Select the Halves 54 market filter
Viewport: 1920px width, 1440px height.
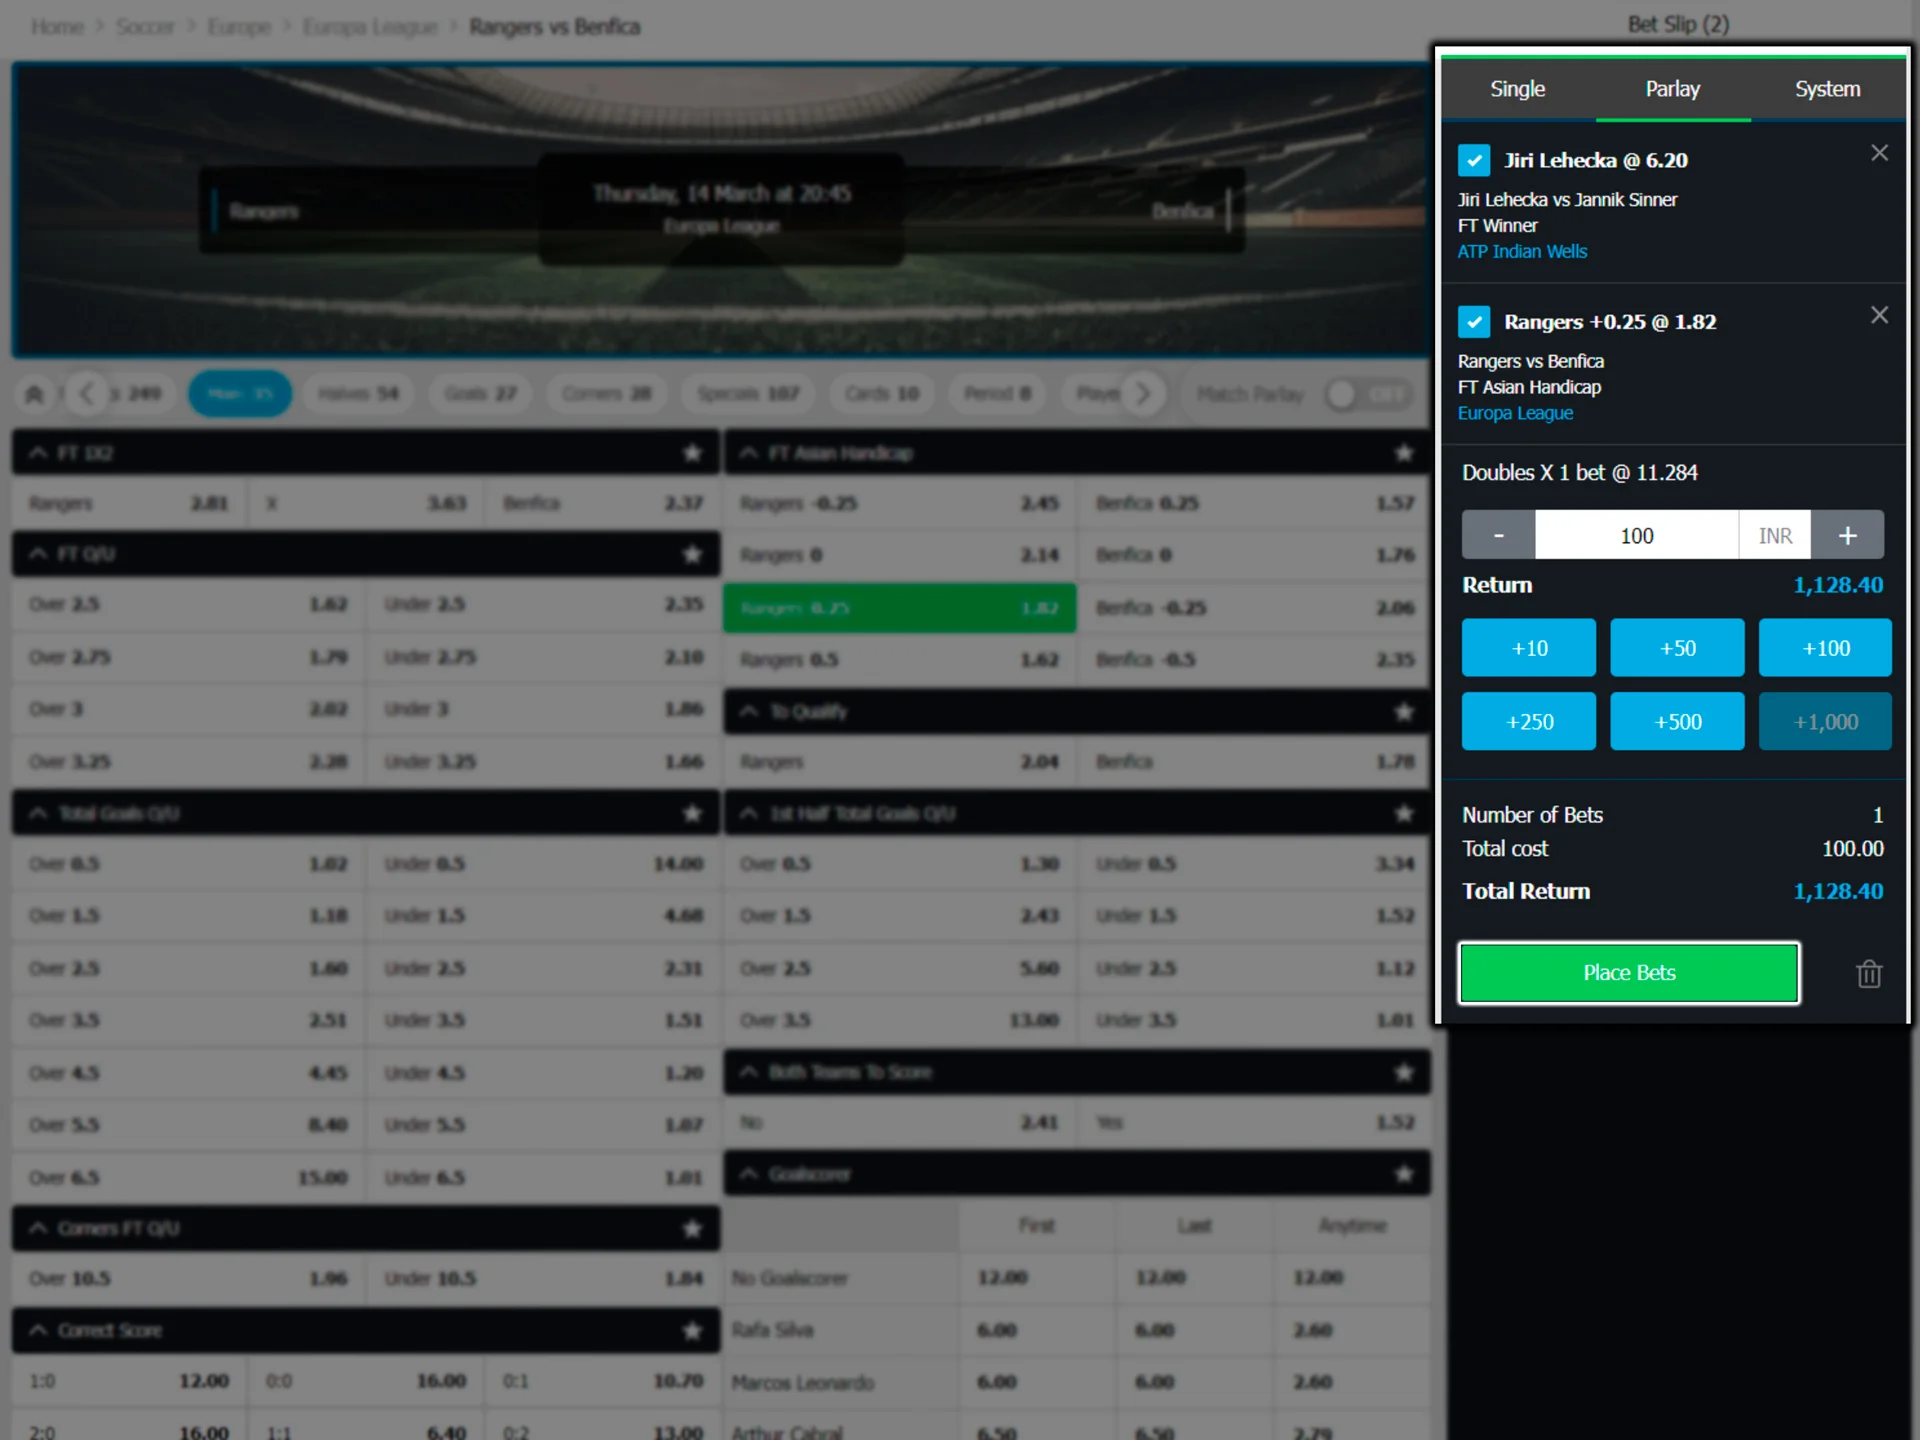pyautogui.click(x=358, y=394)
